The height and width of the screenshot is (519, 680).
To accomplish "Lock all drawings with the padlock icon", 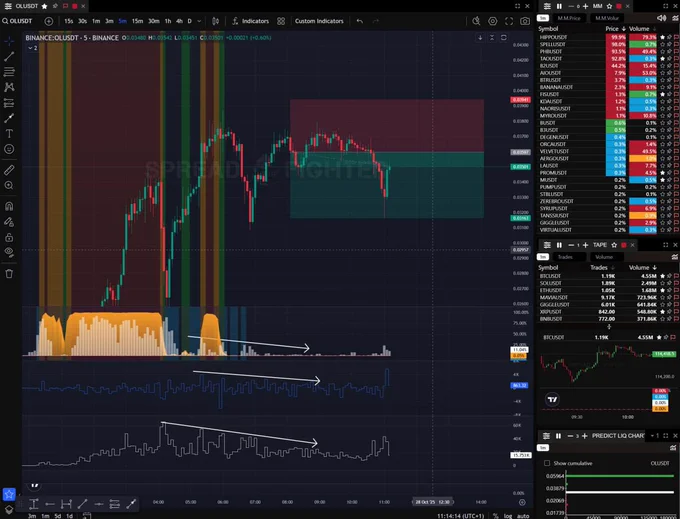I will pos(9,237).
